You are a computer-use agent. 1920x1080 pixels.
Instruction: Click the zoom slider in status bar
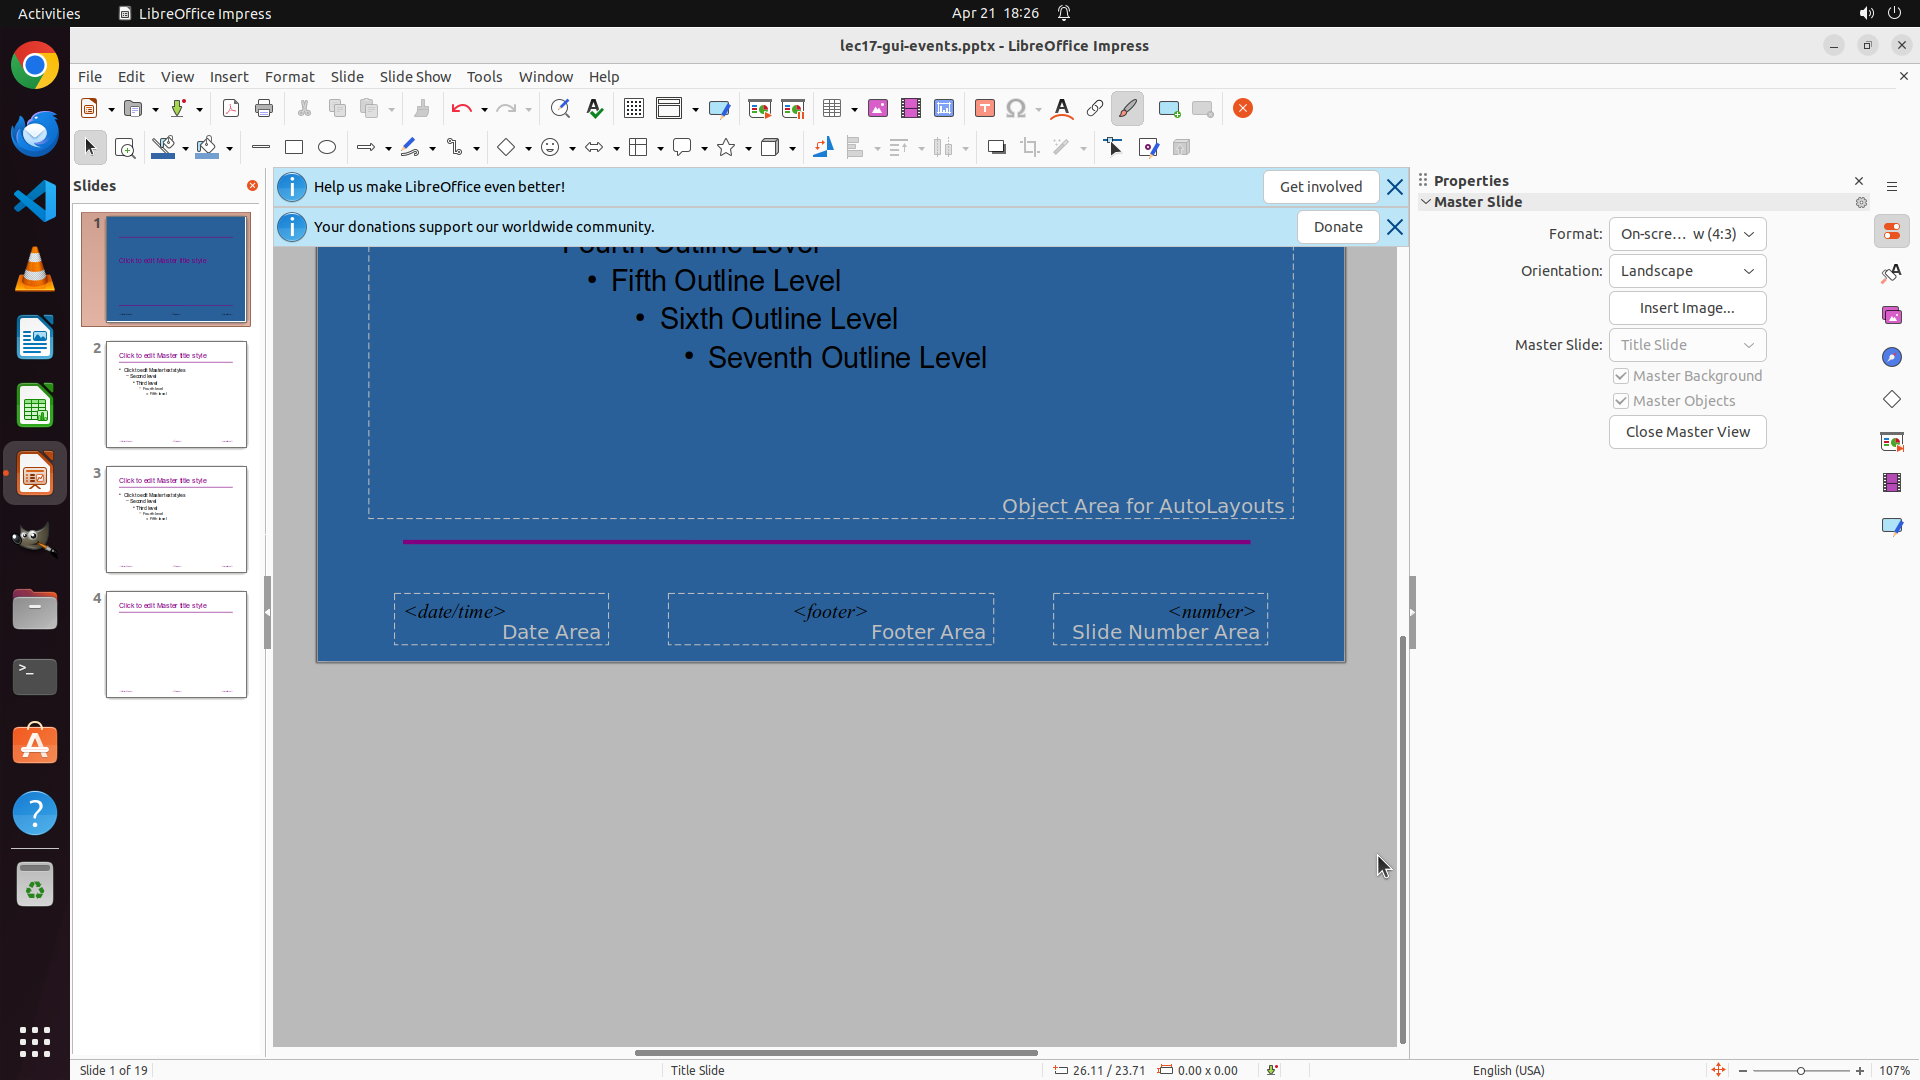(x=1801, y=1070)
